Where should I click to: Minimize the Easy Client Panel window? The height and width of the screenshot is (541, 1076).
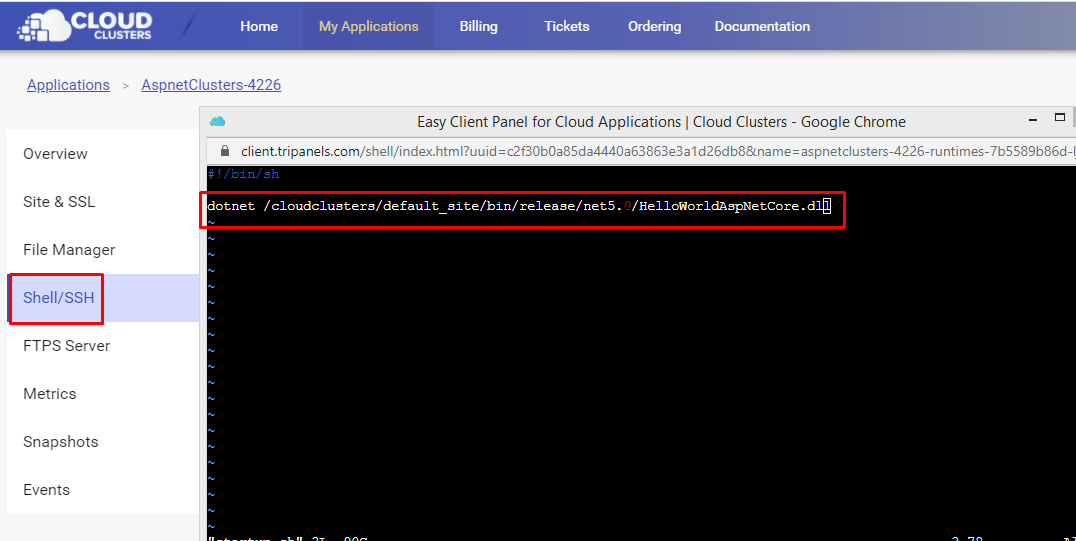click(x=1033, y=119)
